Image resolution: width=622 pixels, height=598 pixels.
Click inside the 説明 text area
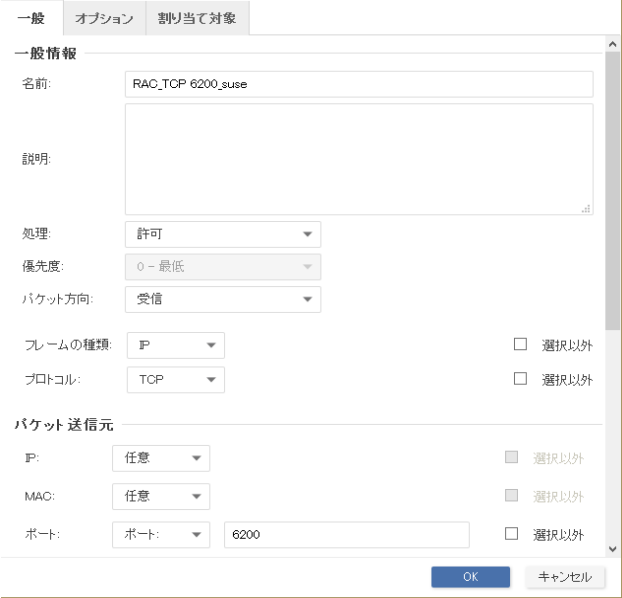(359, 159)
